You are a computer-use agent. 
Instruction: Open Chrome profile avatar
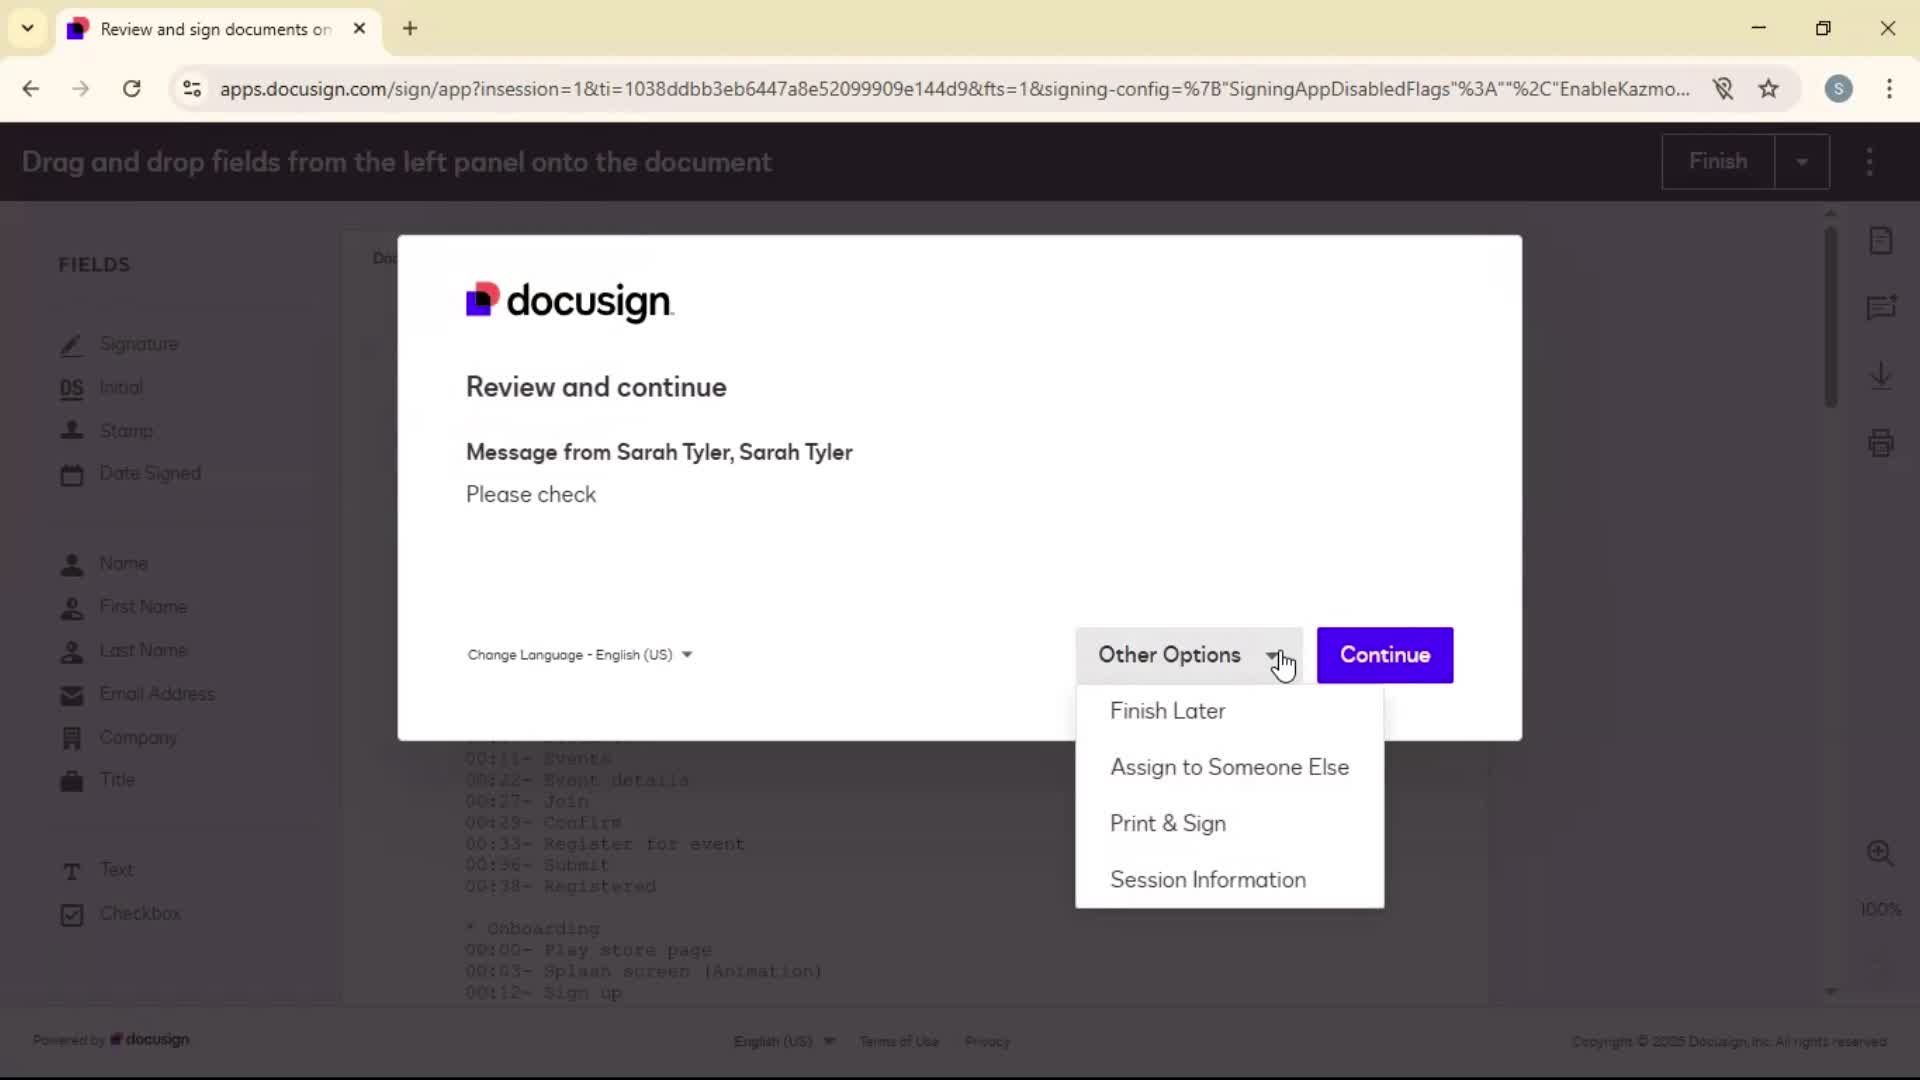click(x=1838, y=89)
